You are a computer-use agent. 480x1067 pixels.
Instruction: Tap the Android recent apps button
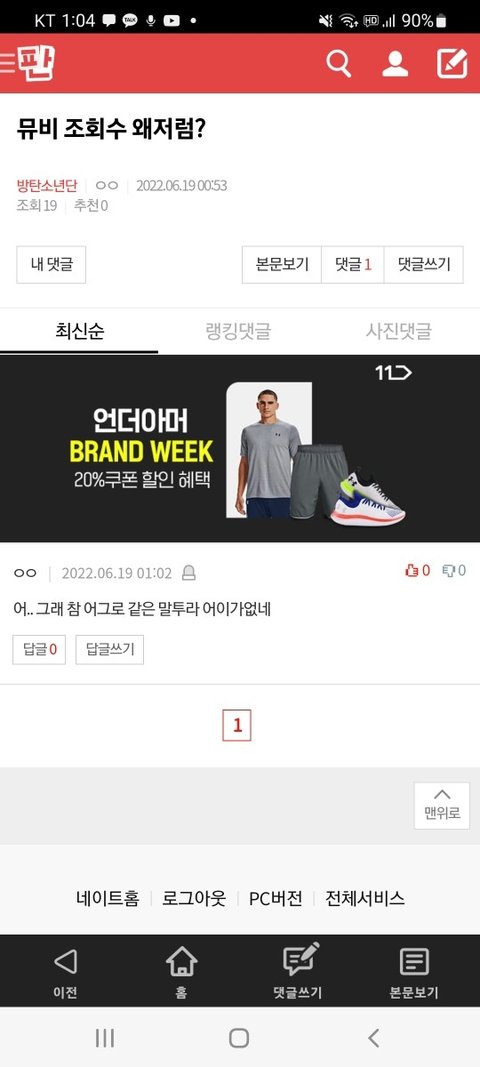coord(105,1038)
